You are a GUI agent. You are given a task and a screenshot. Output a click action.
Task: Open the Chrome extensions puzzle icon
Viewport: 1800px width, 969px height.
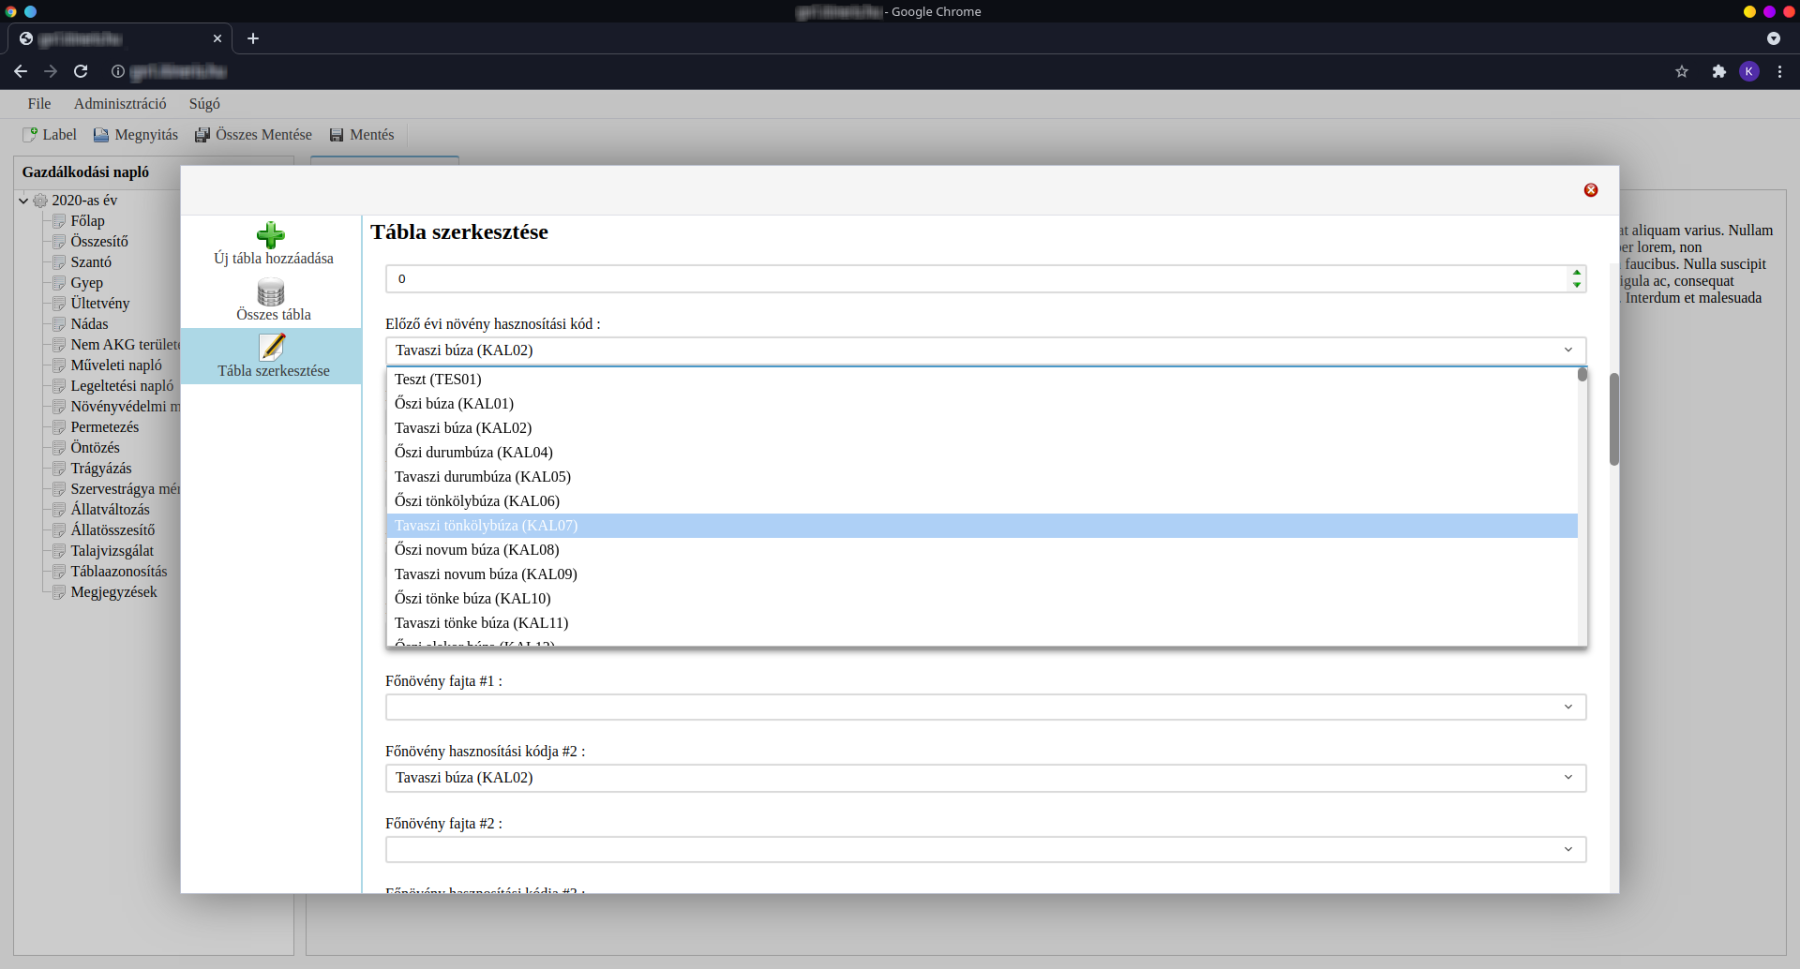click(1719, 71)
